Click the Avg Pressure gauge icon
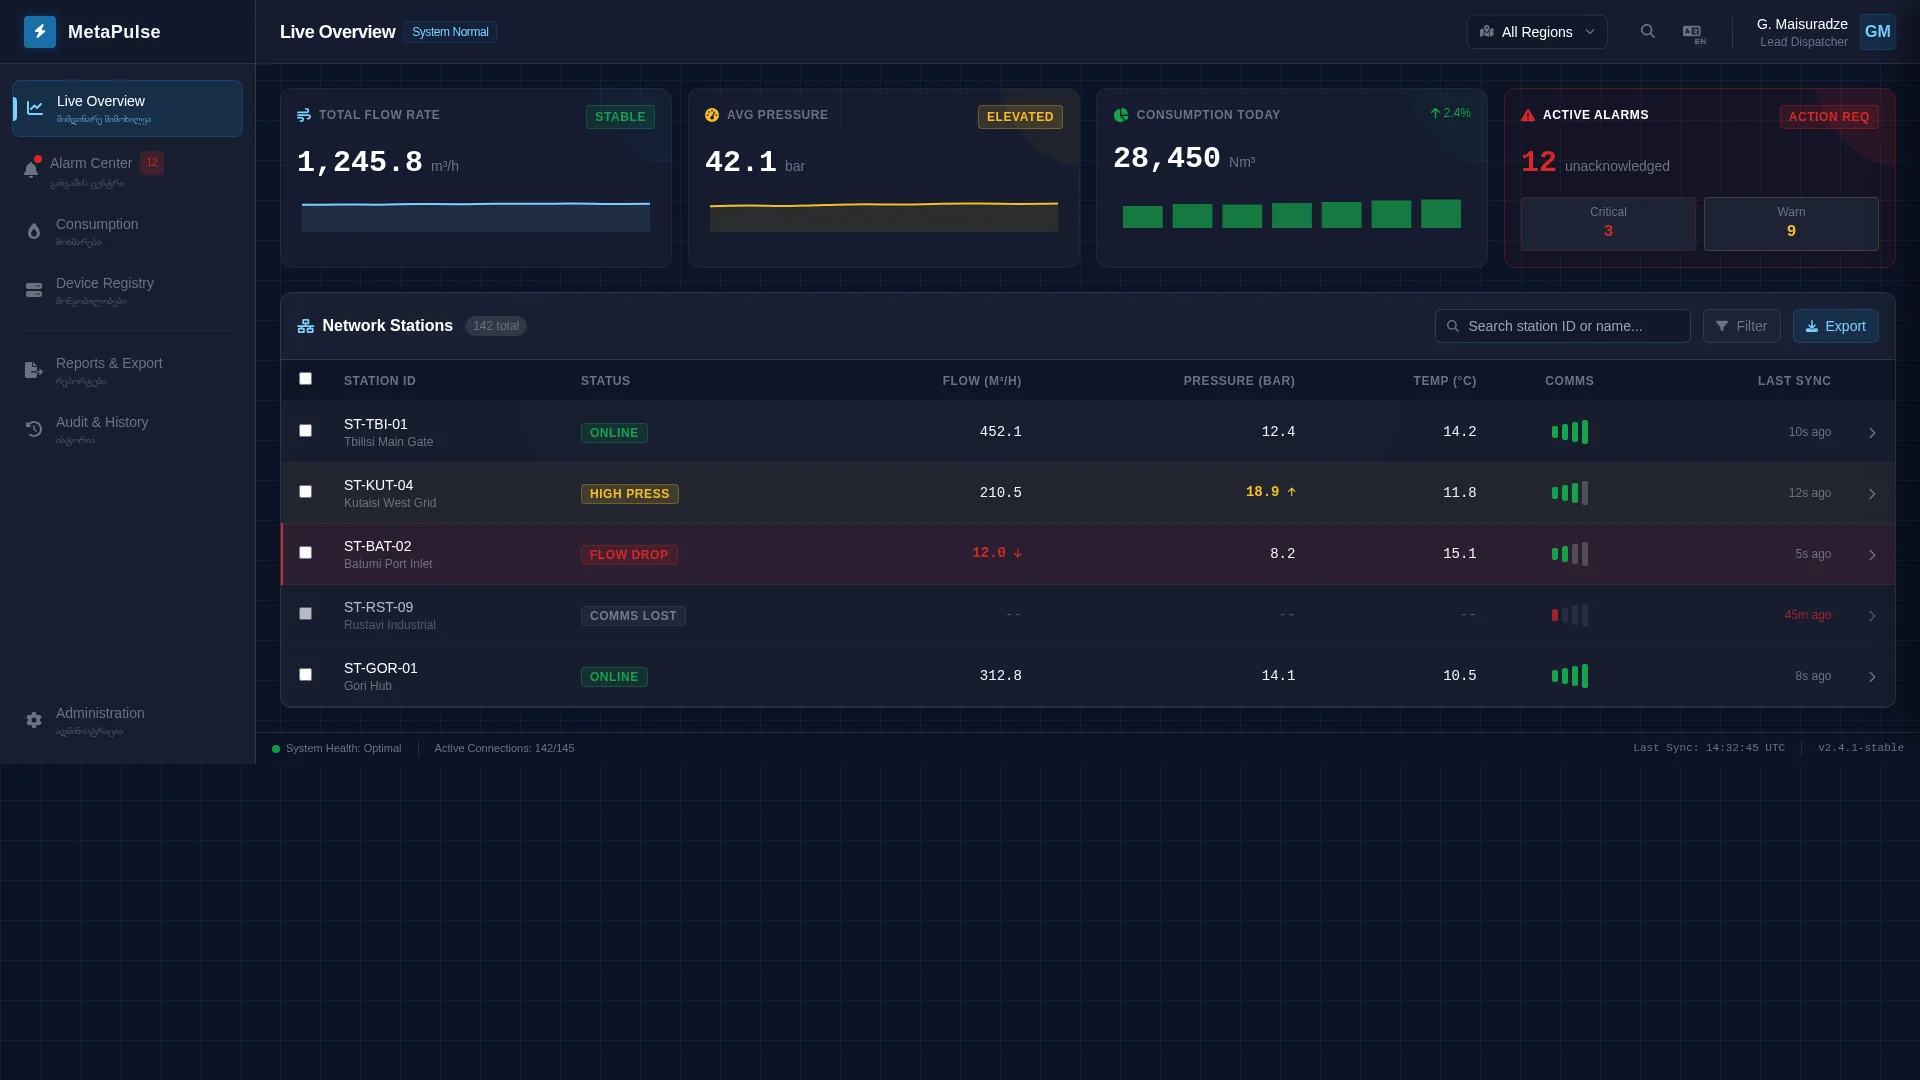 pos(712,115)
